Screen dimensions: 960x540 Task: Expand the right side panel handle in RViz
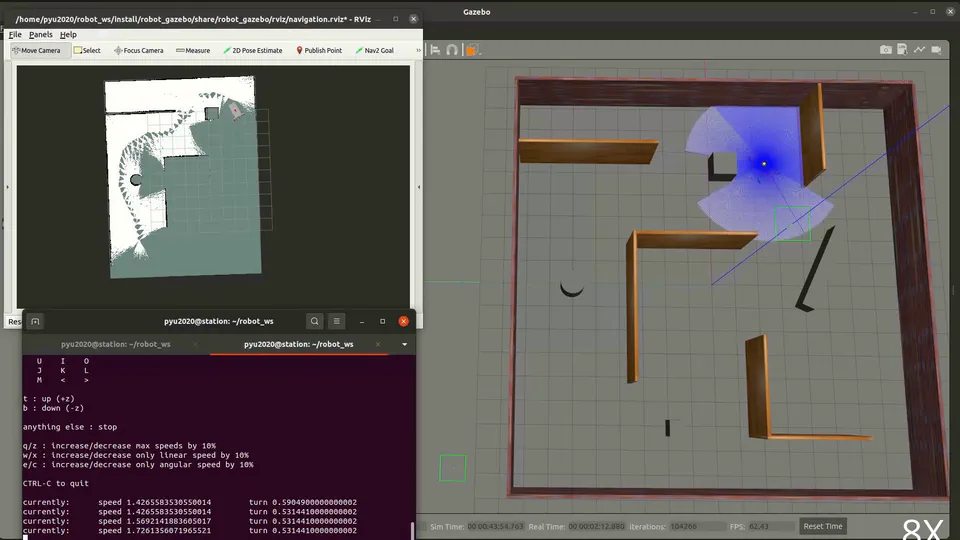coord(419,187)
